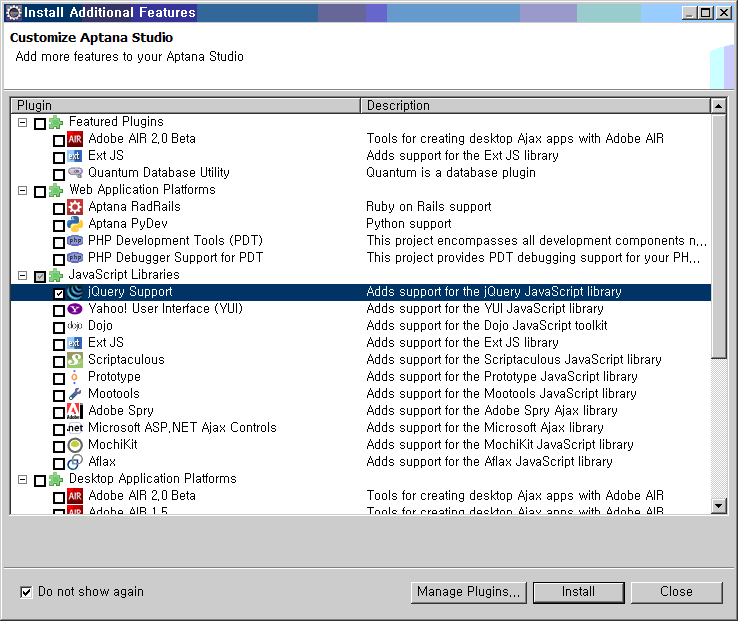Click the Ext JS icon under Featured Plugins
Viewport: 738px width, 621px height.
pos(75,156)
